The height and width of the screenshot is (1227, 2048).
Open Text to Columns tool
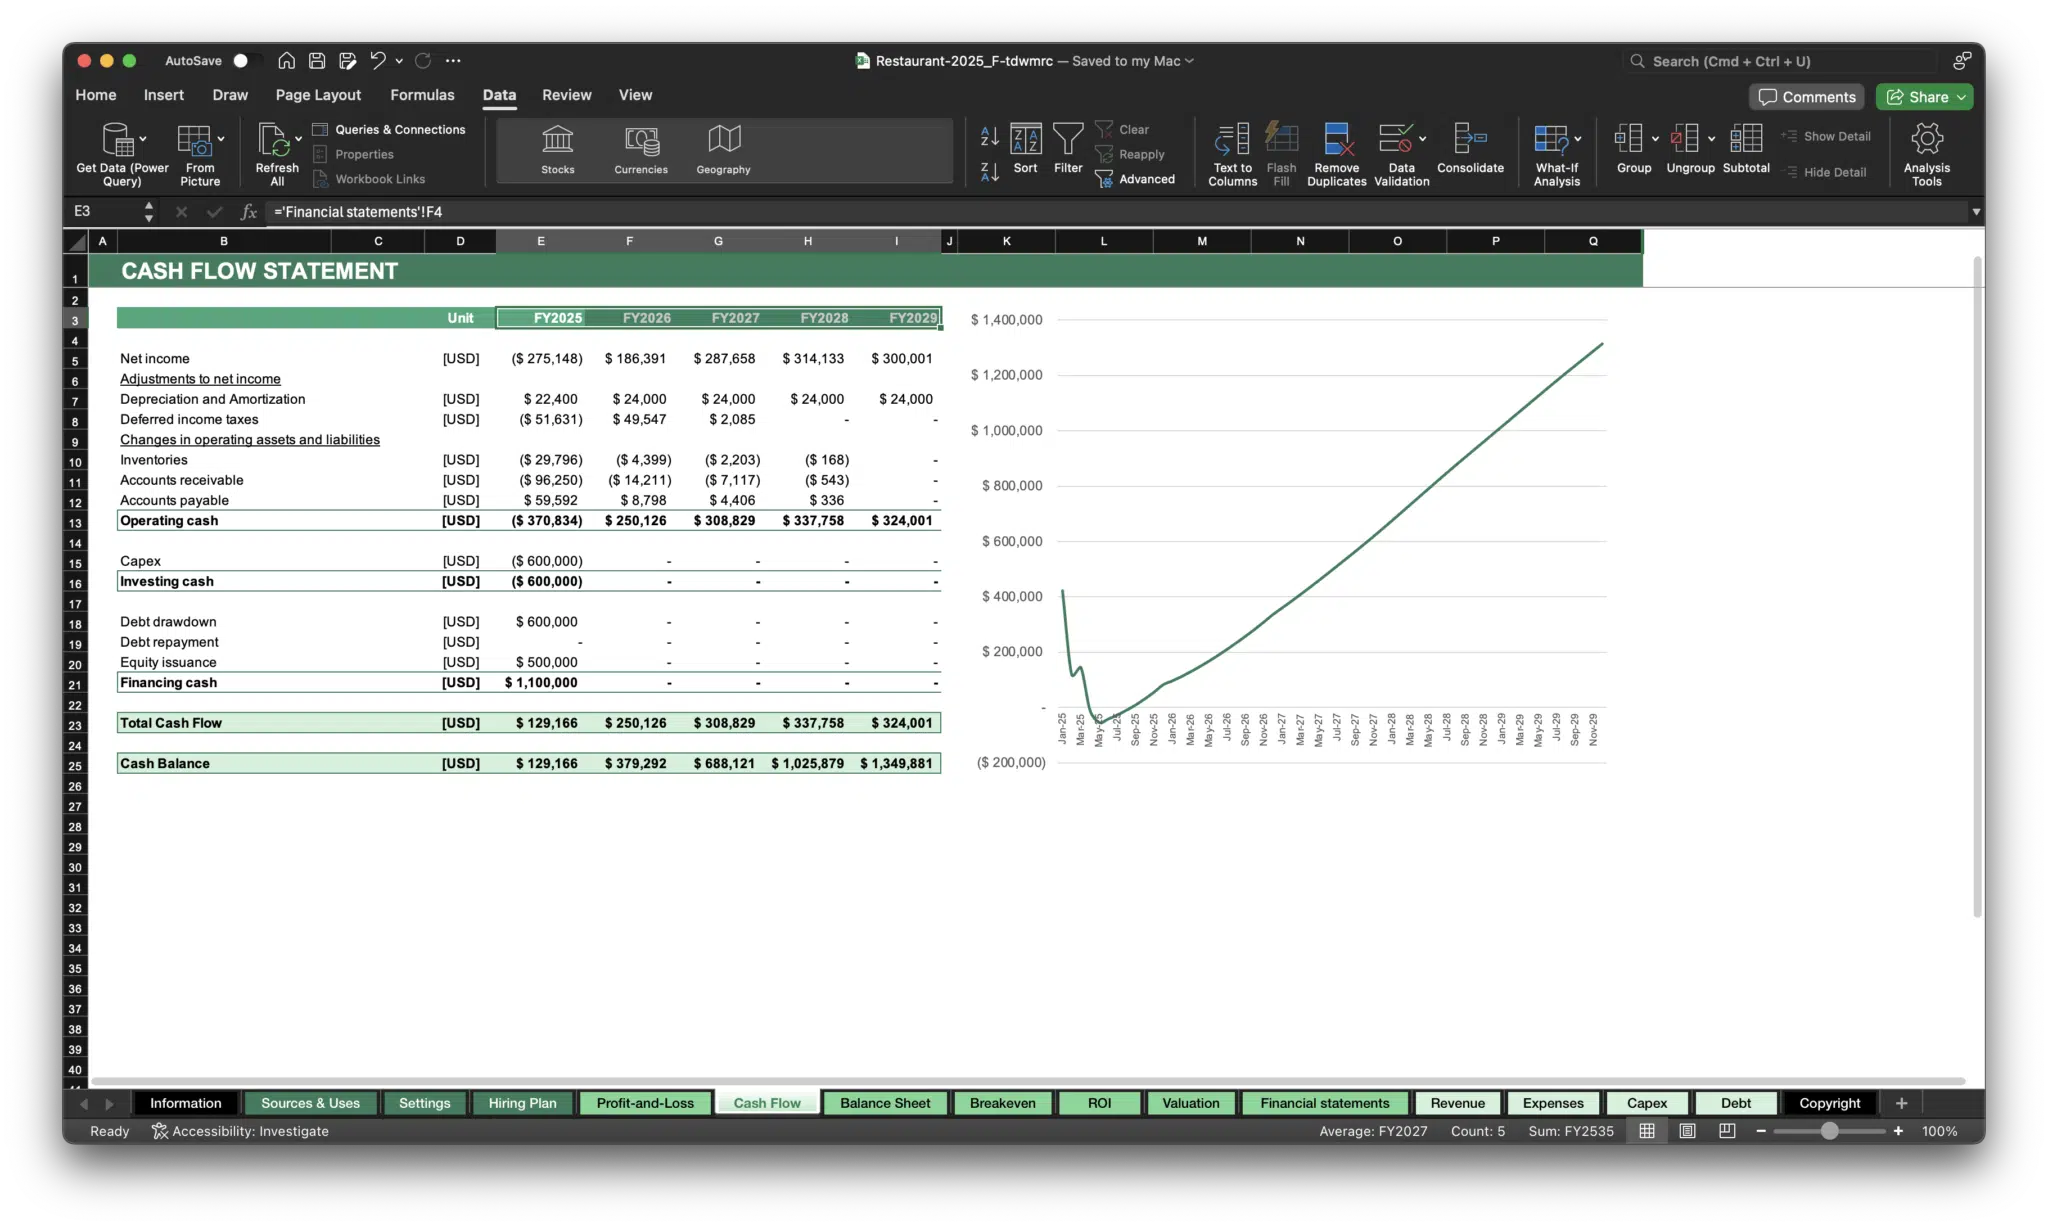(1232, 140)
